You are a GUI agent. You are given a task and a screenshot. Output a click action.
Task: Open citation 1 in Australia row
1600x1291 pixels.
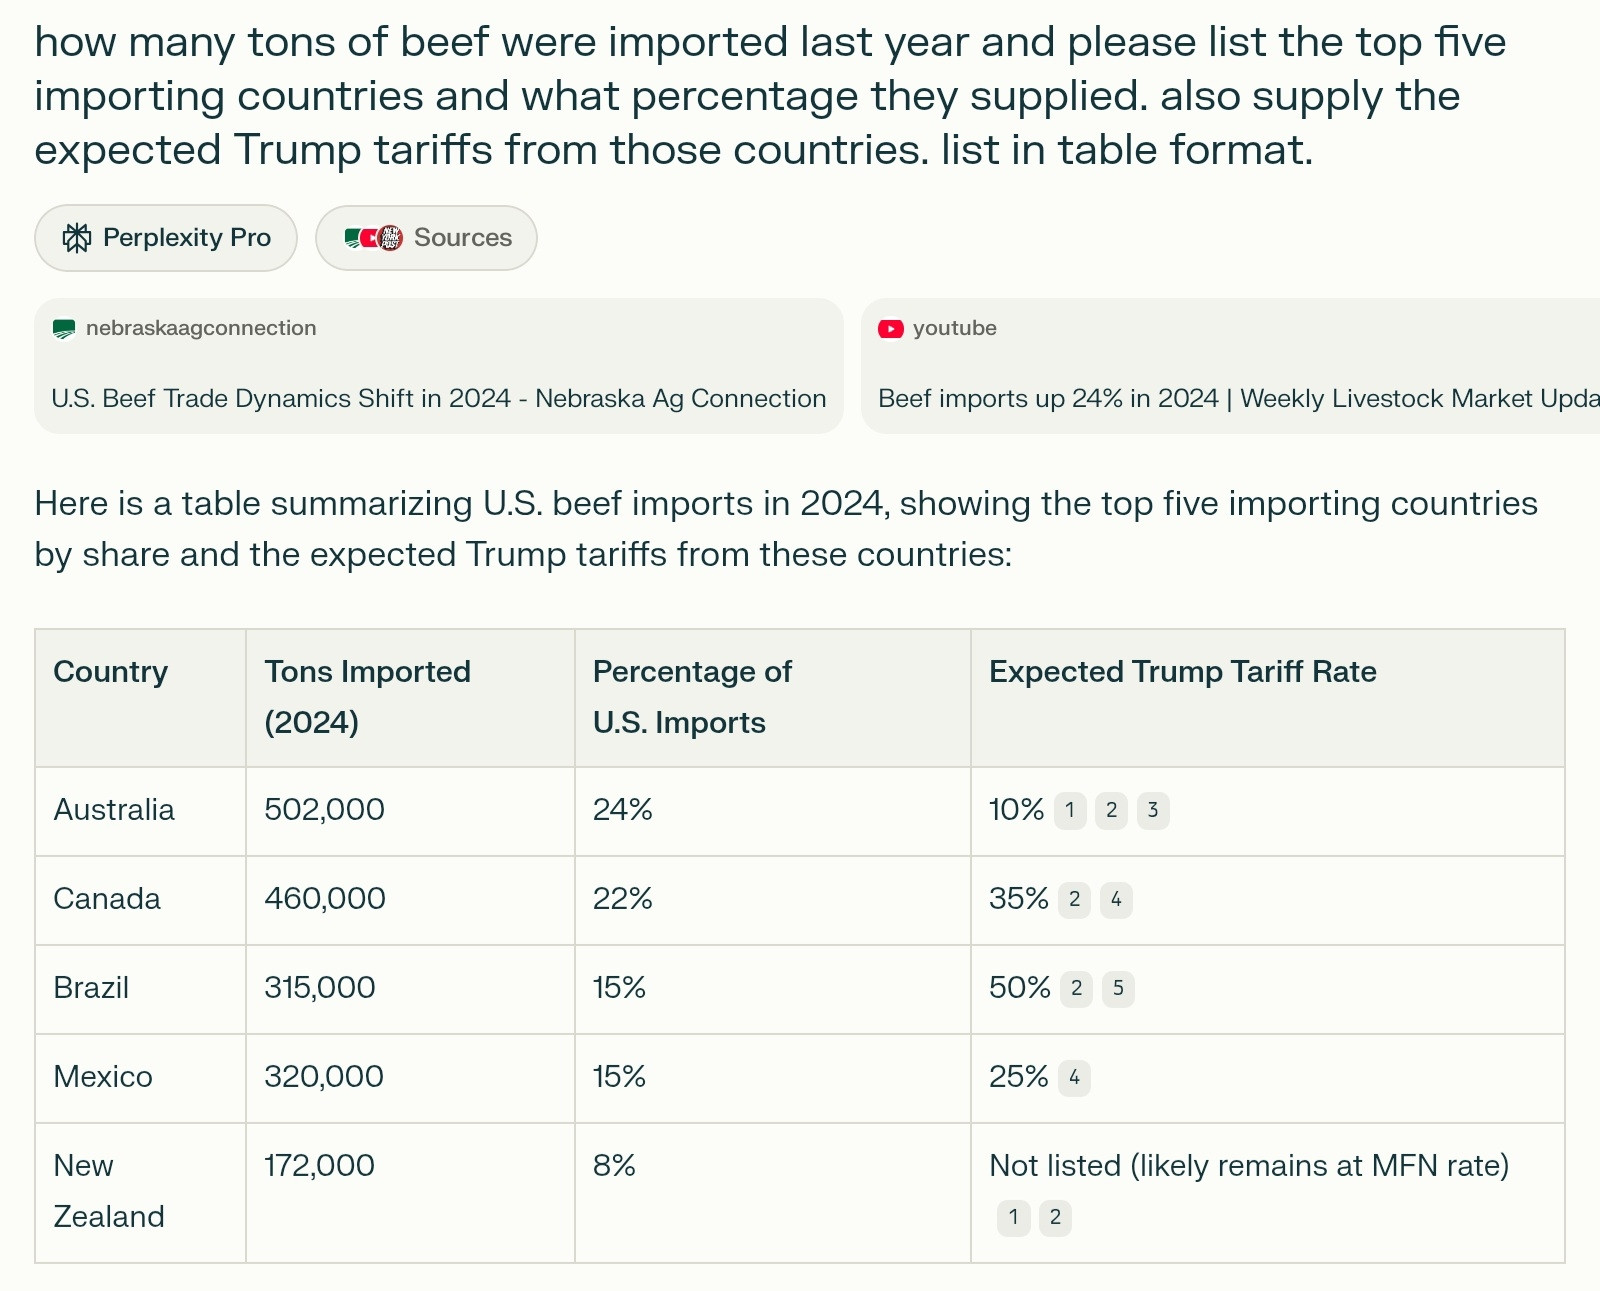1070,811
